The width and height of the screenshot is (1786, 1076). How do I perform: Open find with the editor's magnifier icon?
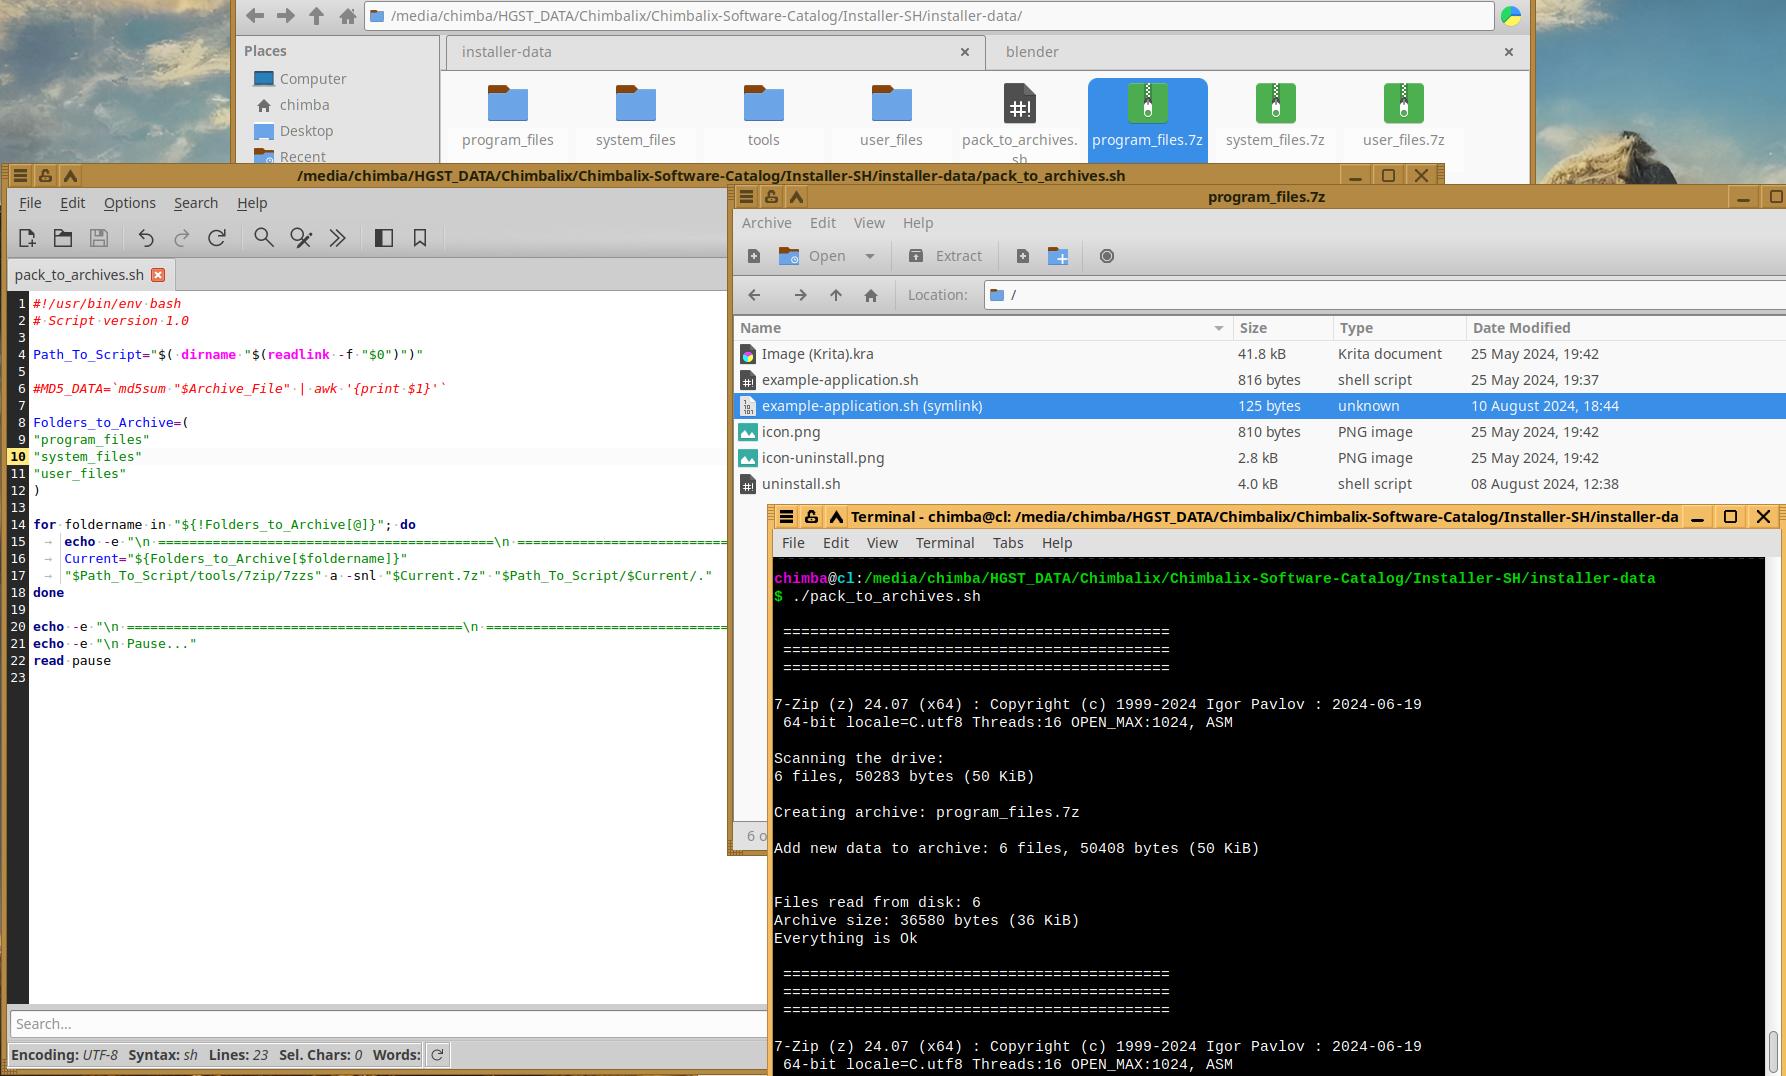click(x=264, y=238)
